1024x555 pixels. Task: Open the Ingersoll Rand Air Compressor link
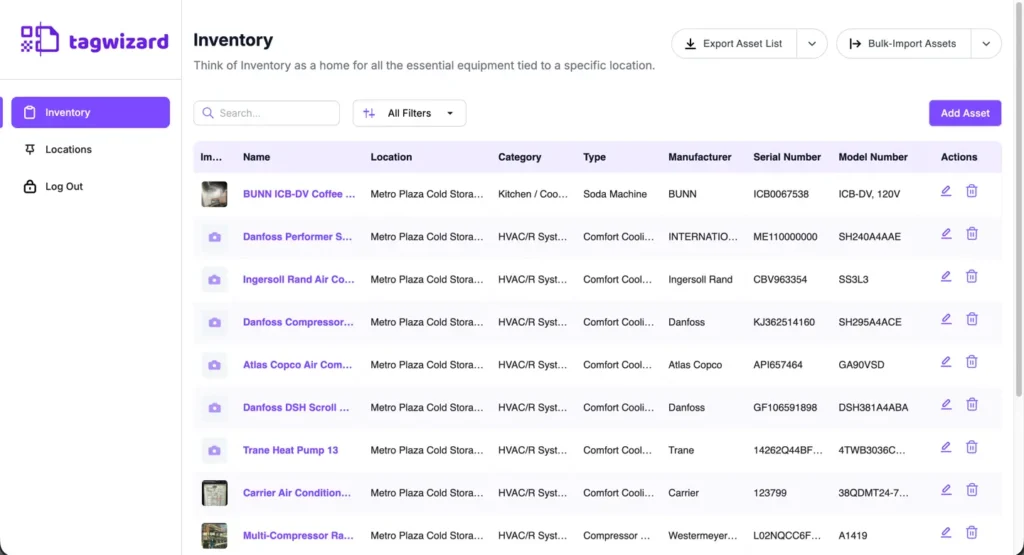(298, 279)
